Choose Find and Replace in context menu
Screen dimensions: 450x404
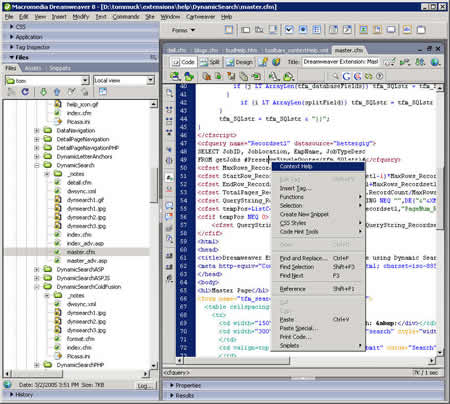(x=318, y=258)
